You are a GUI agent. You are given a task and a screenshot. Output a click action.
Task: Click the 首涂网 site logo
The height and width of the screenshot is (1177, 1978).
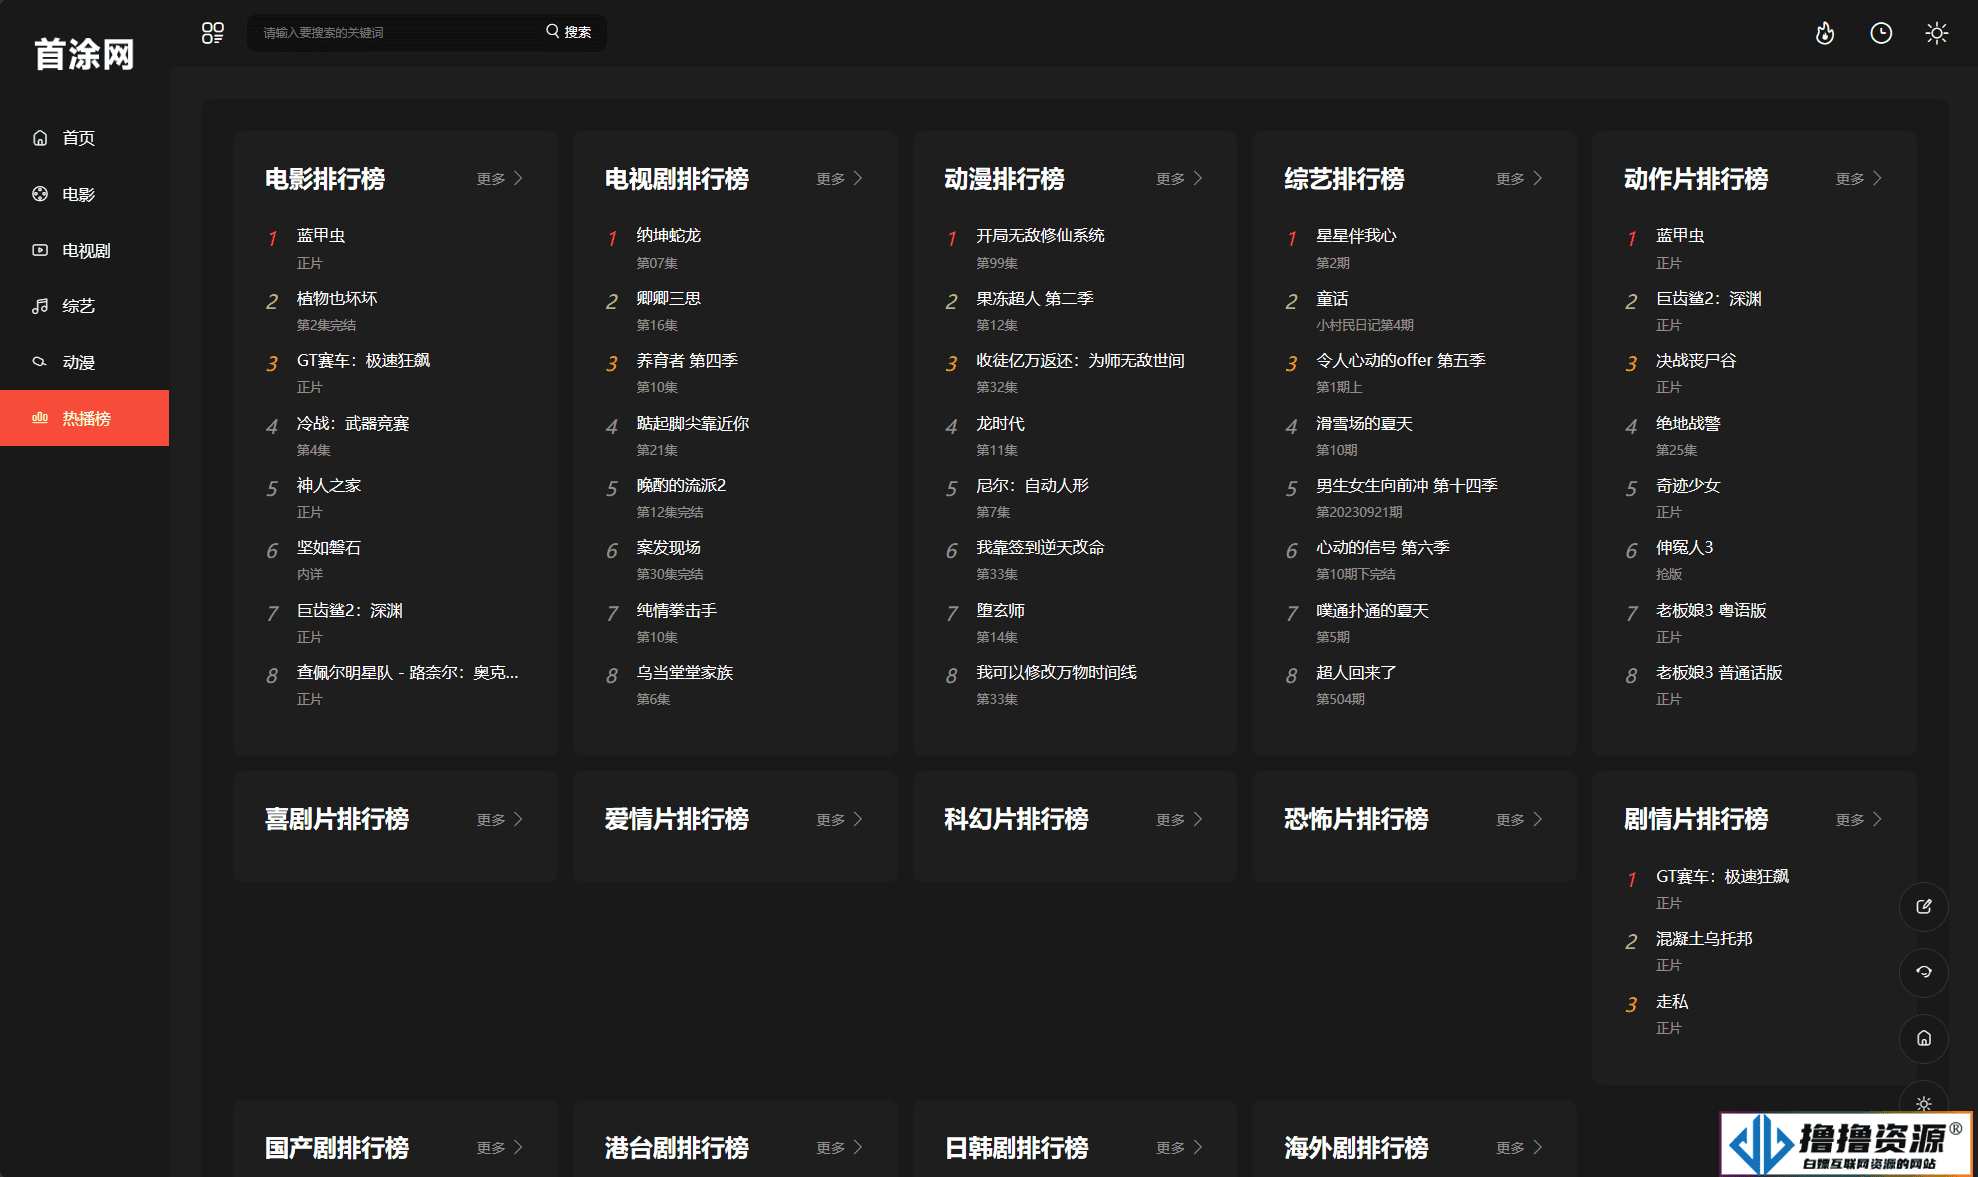[x=84, y=54]
